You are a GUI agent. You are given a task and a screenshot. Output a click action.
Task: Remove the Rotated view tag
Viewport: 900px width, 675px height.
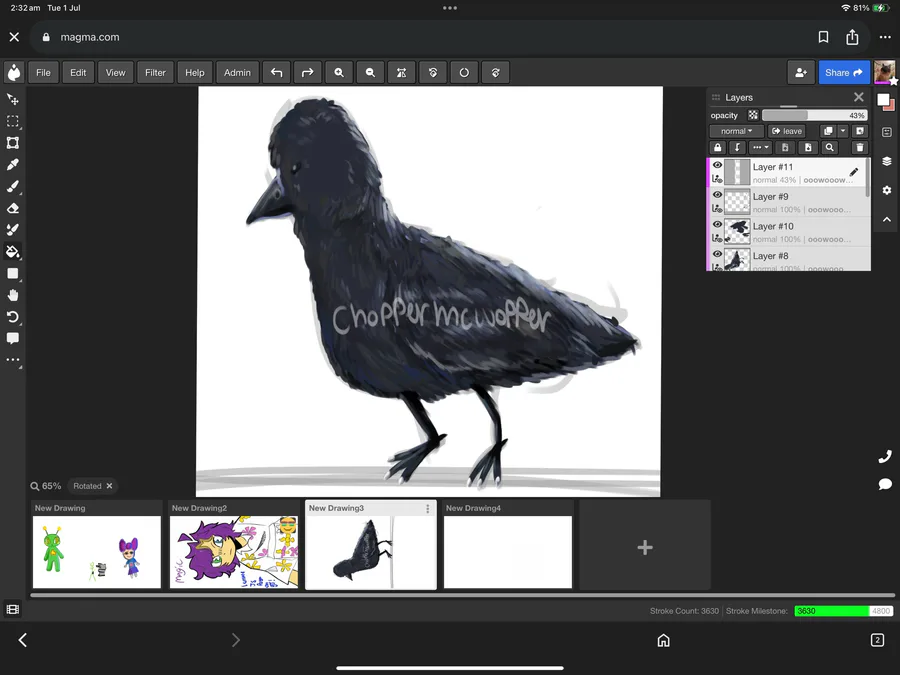pyautogui.click(x=109, y=486)
